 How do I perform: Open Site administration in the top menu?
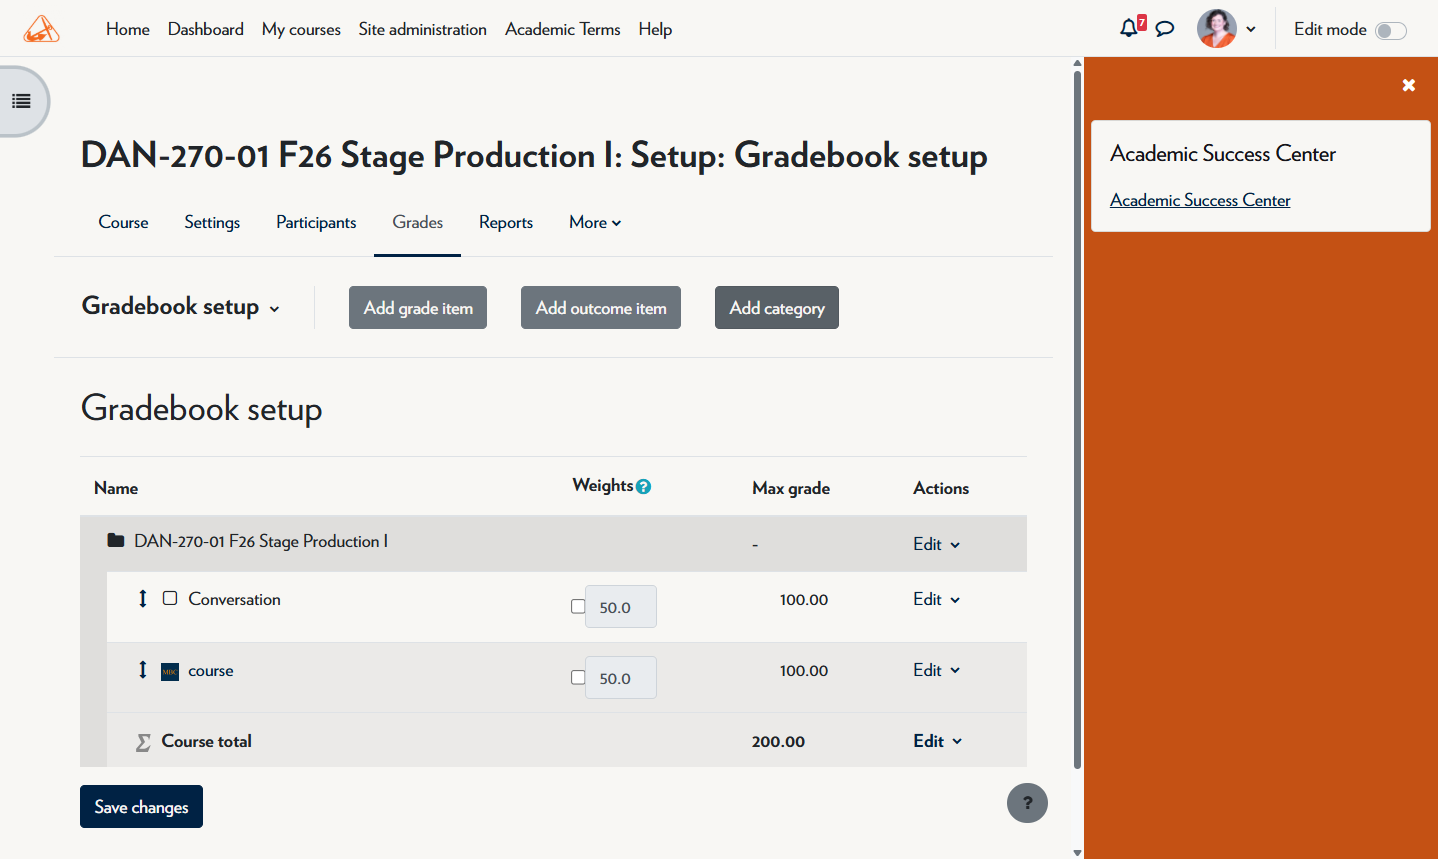pos(423,29)
